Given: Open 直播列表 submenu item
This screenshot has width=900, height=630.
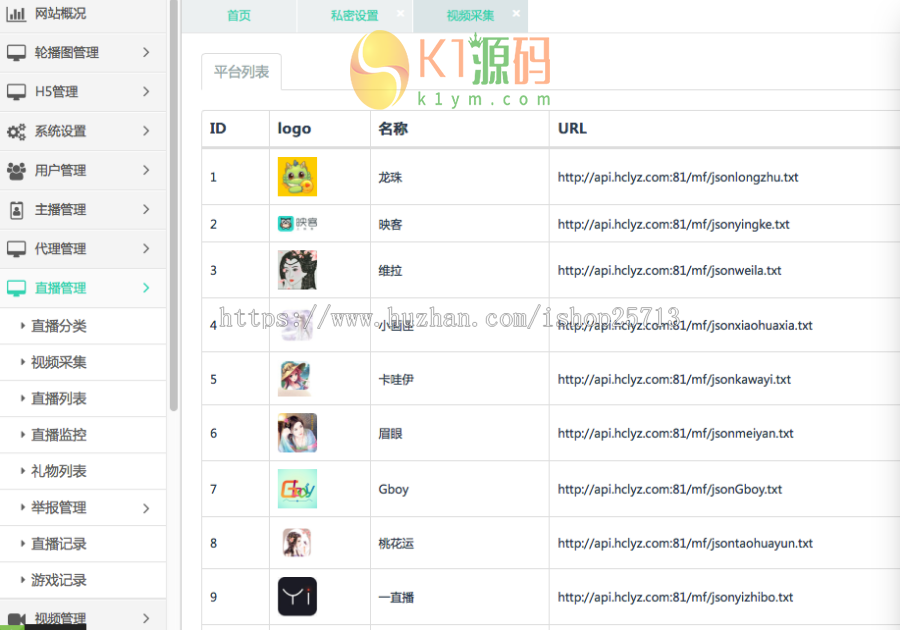Looking at the screenshot, I should pyautogui.click(x=83, y=398).
